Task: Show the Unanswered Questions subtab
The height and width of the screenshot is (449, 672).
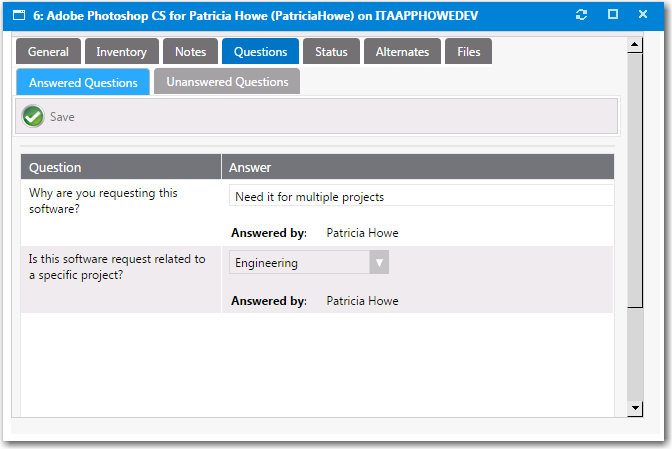Action: (227, 82)
